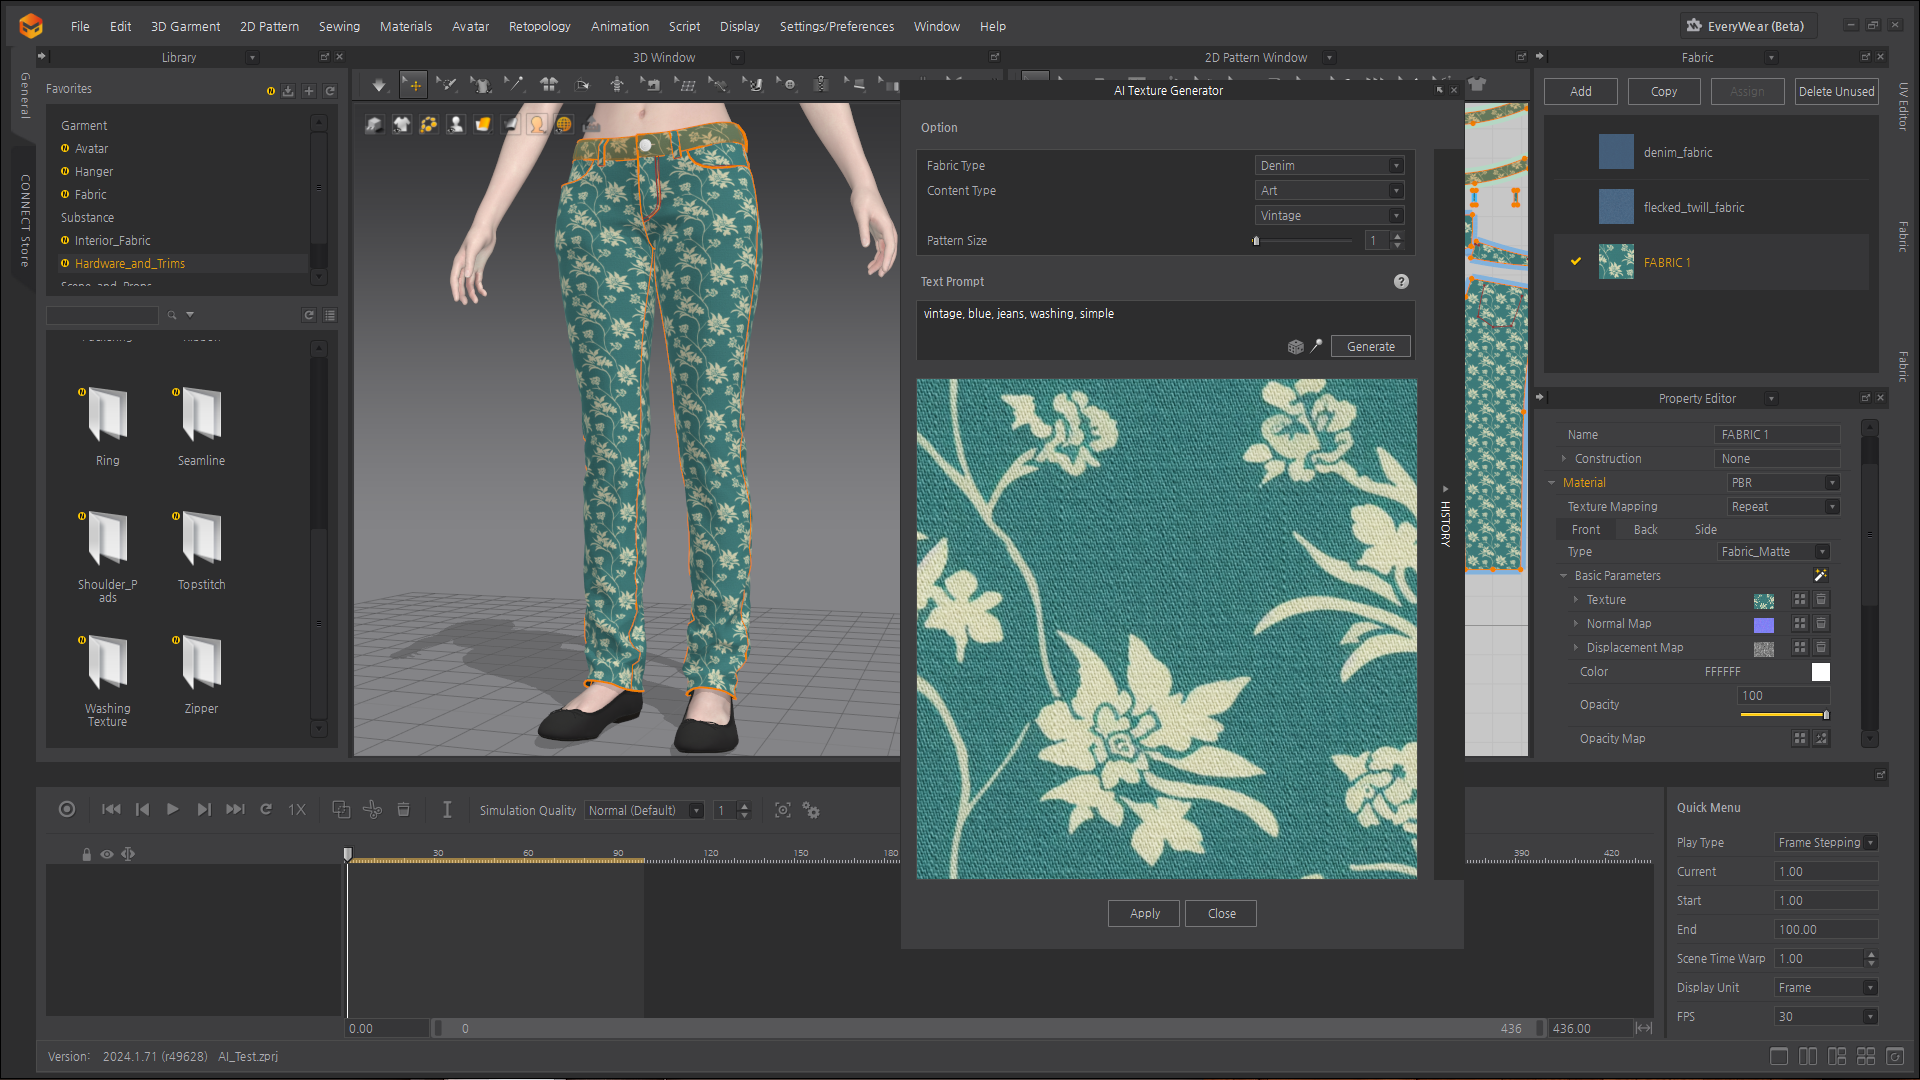Open the Materials menu

[405, 27]
